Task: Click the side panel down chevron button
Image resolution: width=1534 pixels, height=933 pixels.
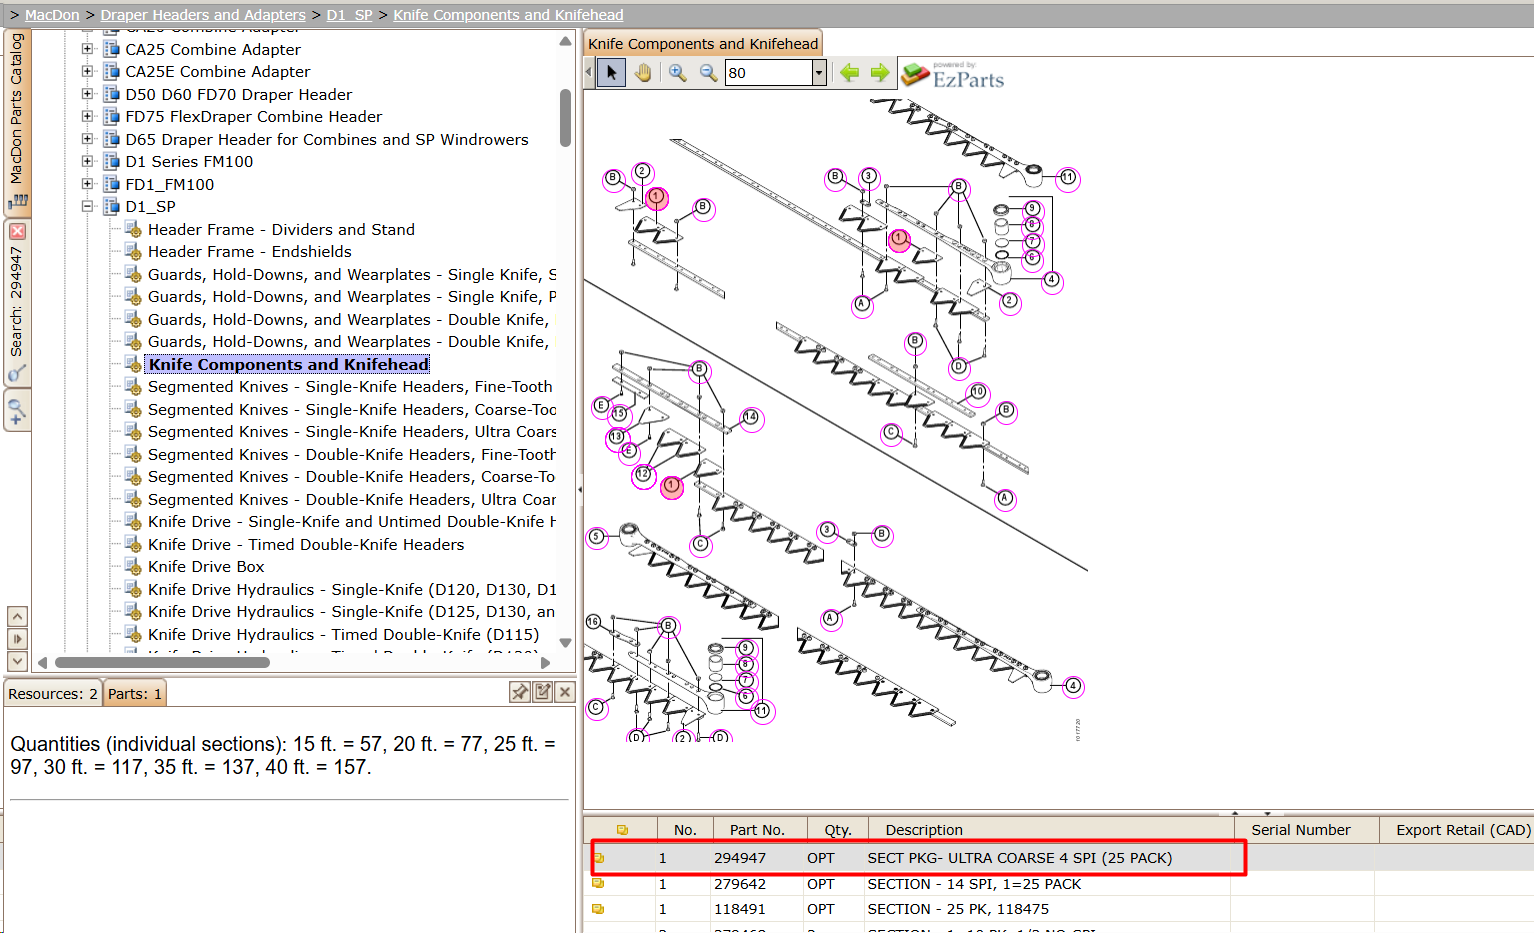Action: (17, 661)
